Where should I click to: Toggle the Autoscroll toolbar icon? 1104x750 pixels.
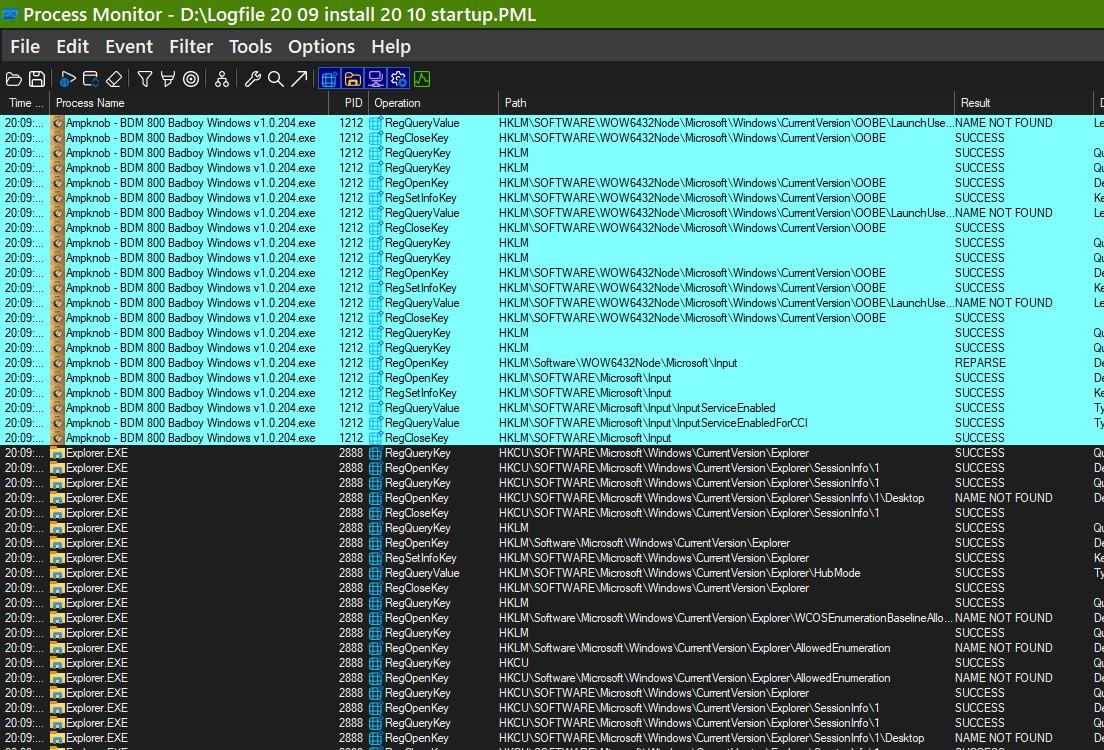tap(91, 79)
